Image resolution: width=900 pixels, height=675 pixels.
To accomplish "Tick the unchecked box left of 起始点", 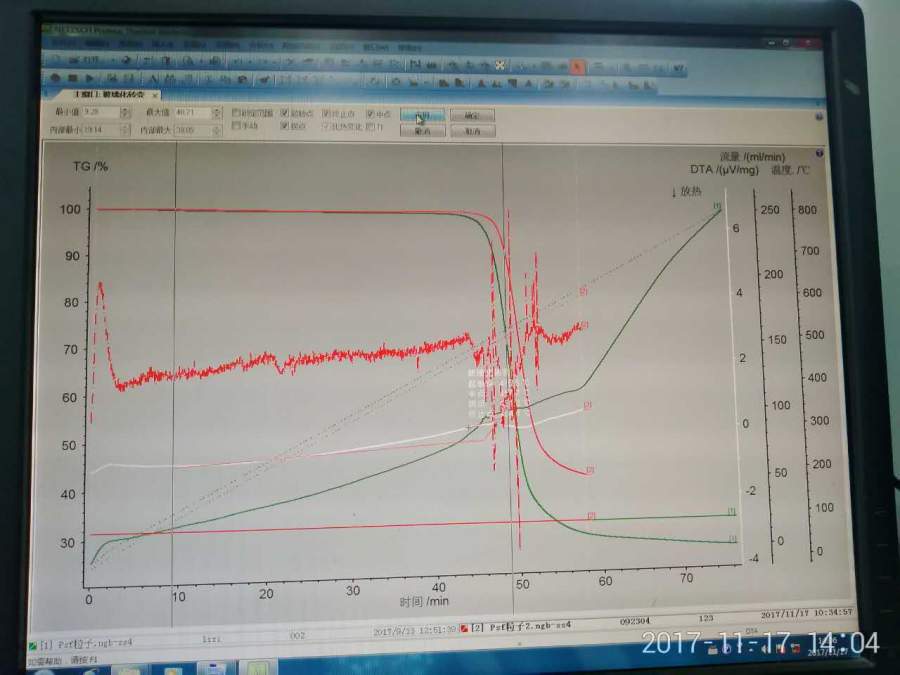I will [236, 112].
